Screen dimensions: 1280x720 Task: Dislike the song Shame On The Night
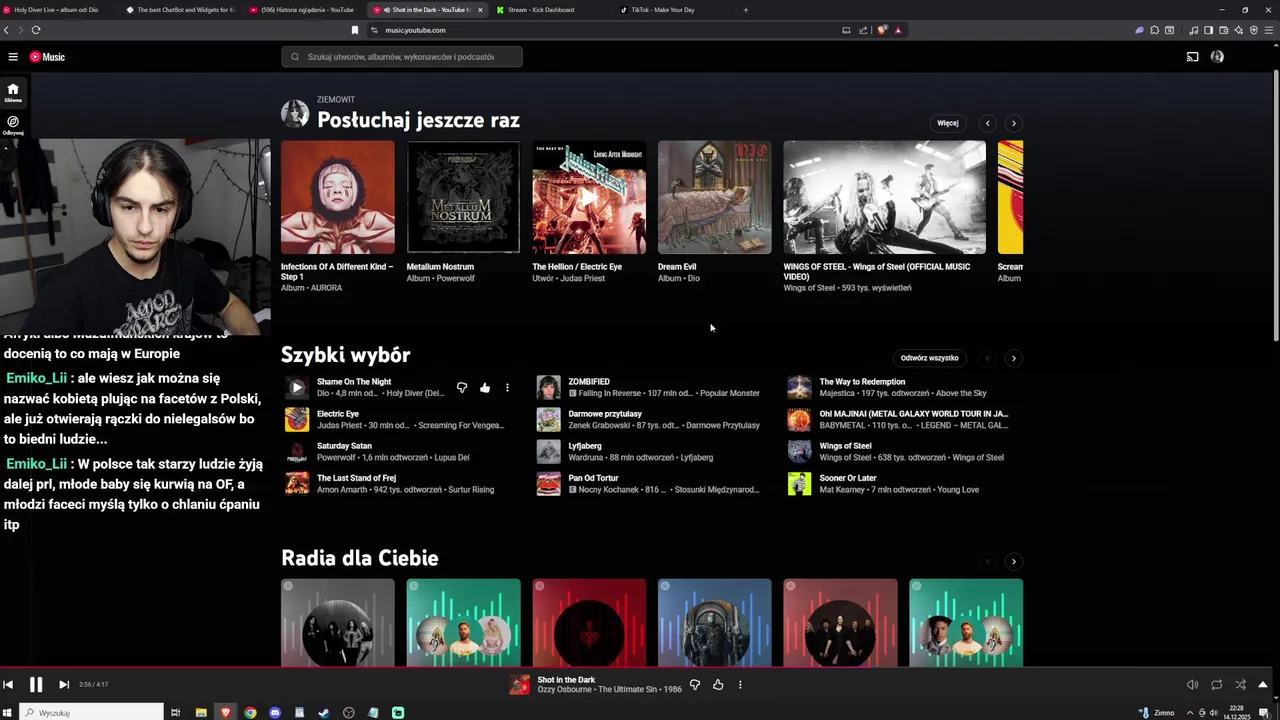coord(462,388)
